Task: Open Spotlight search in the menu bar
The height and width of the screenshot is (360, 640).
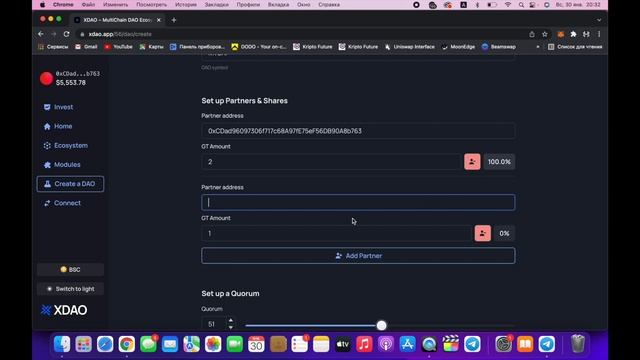Action: click(x=521, y=5)
